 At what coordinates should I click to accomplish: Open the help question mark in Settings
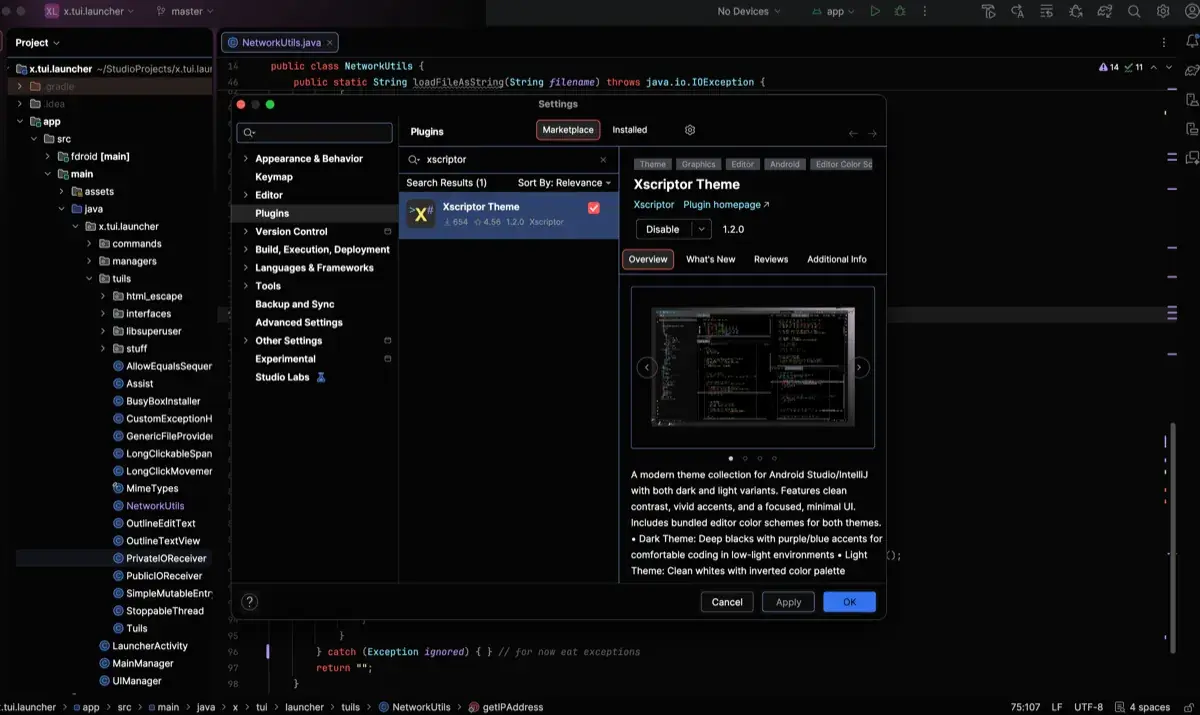click(250, 601)
